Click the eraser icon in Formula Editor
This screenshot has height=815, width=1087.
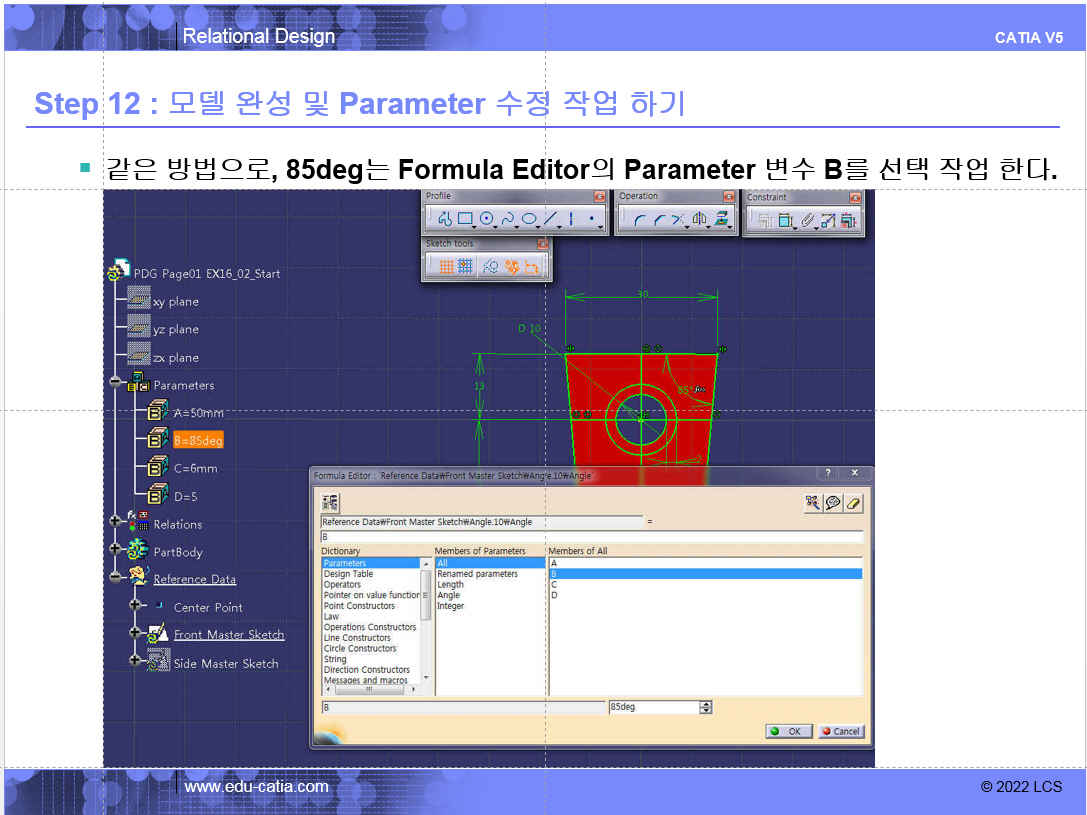point(853,503)
